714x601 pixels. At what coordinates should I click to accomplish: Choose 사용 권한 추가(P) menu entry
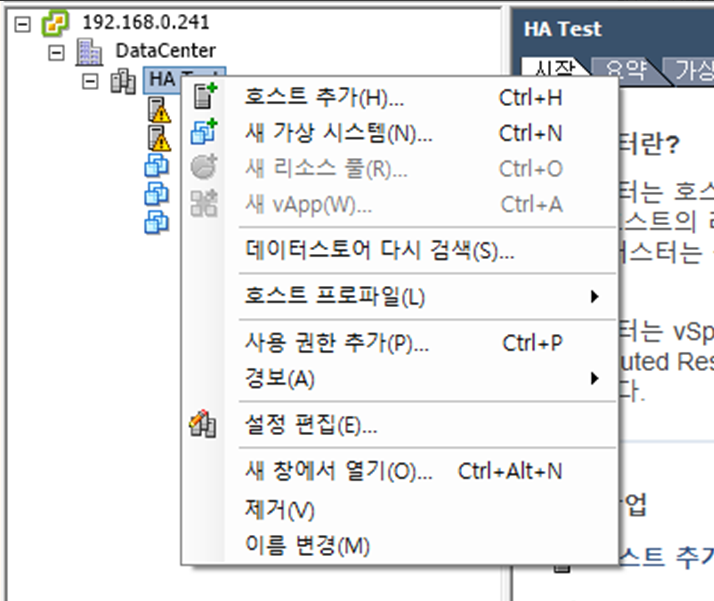[x=337, y=344]
